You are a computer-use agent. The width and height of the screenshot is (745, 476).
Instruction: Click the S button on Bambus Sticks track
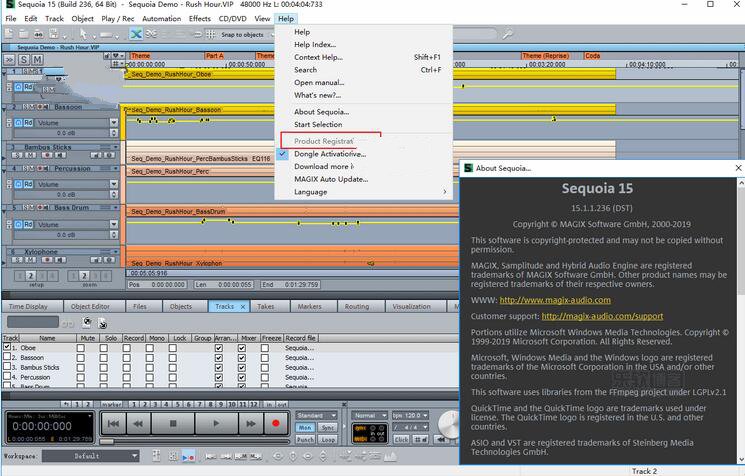(18, 155)
